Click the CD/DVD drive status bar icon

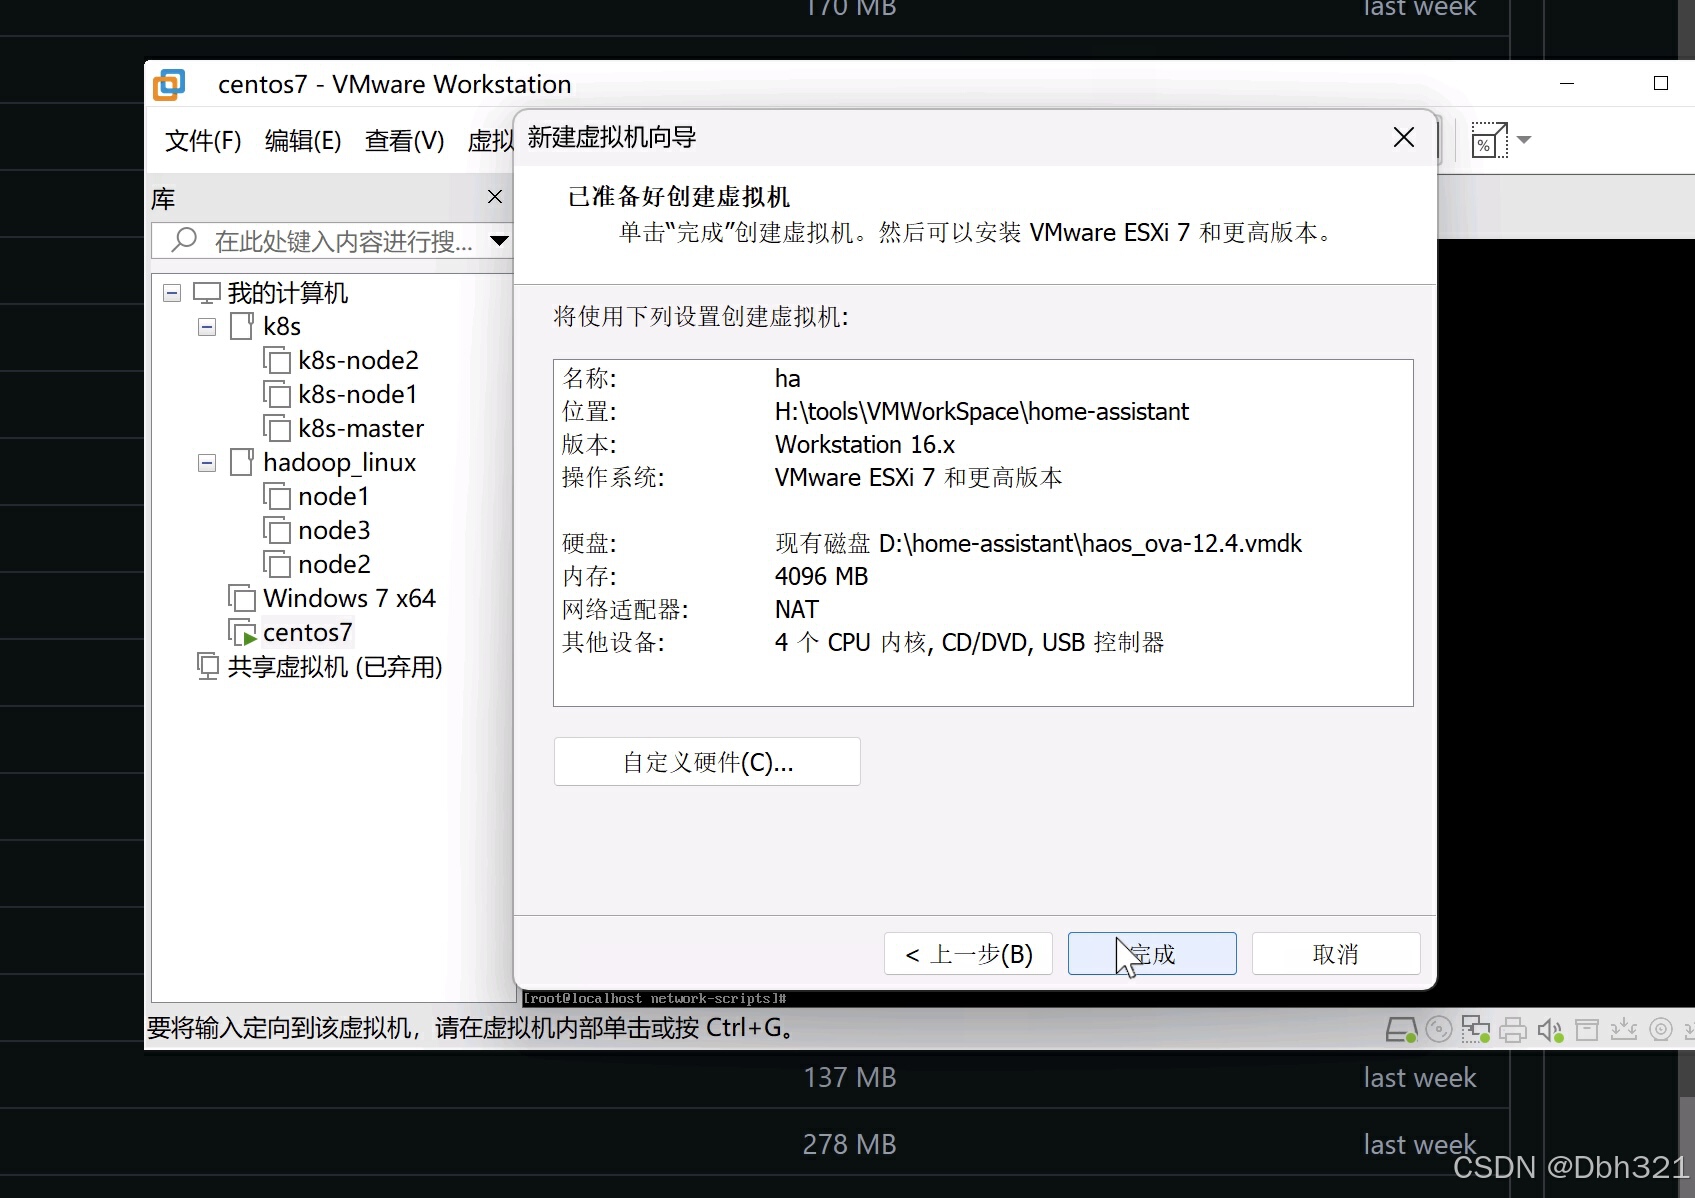[x=1438, y=1029]
